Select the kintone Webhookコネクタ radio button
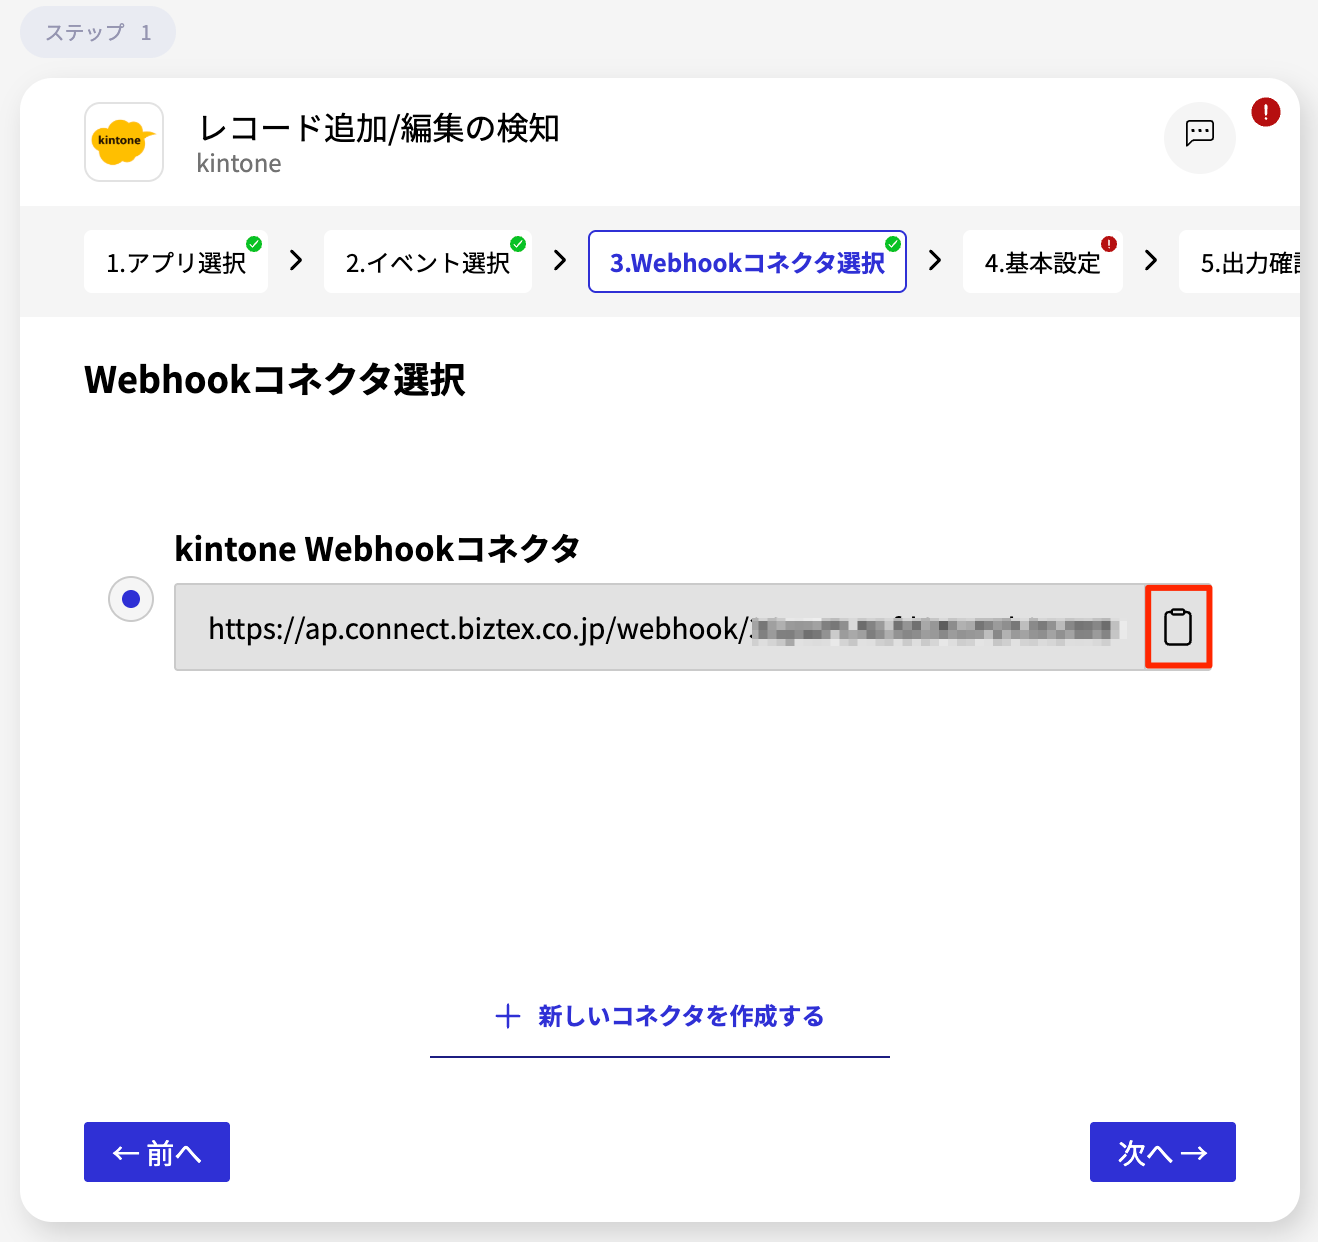 pos(131,598)
